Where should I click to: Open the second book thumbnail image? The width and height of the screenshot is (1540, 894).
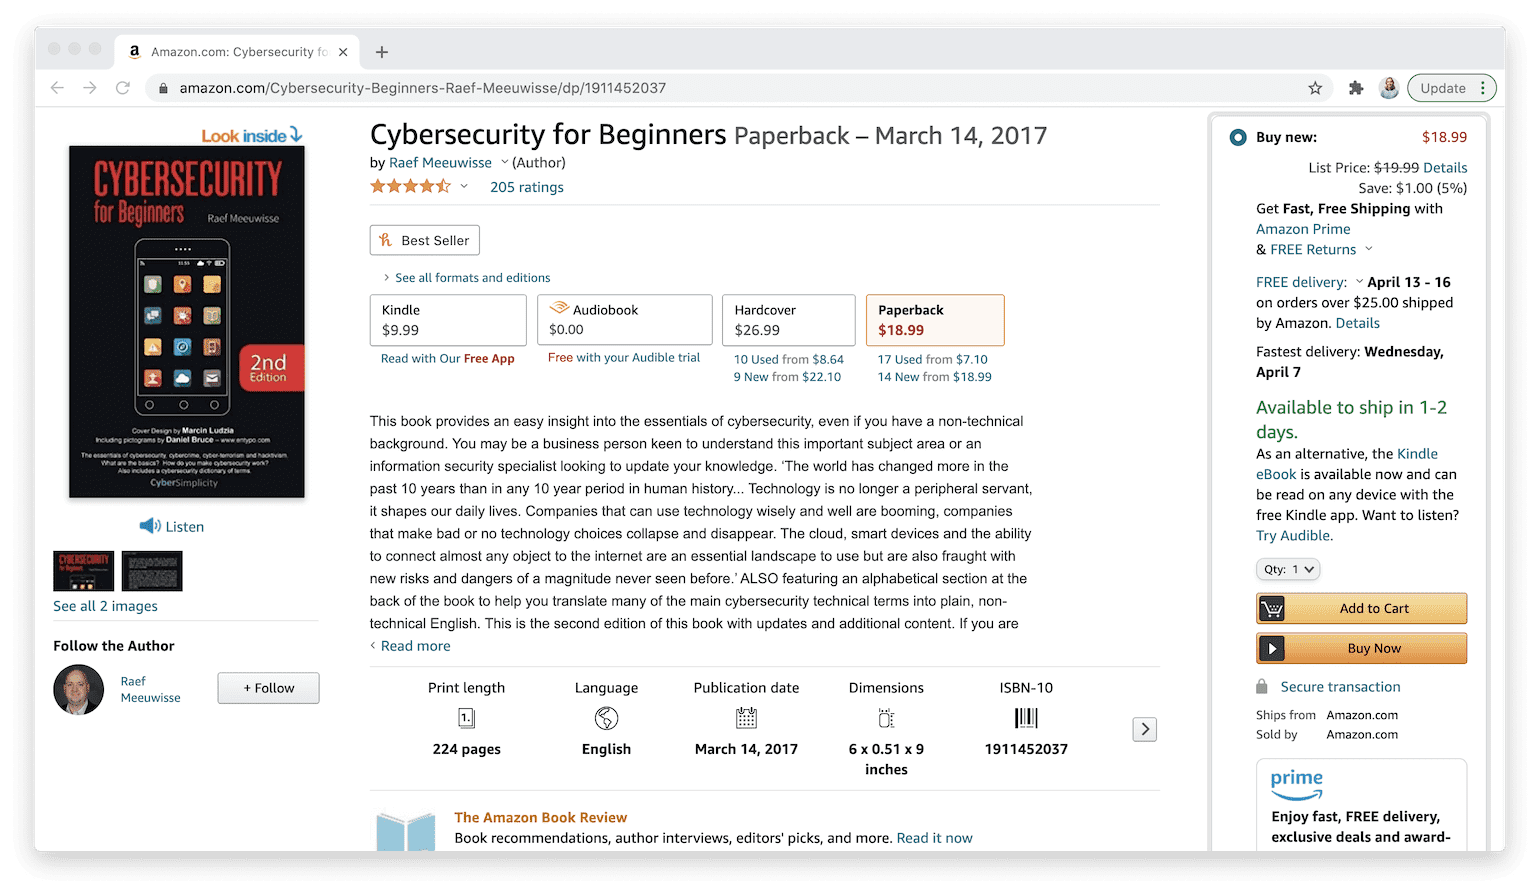152,571
